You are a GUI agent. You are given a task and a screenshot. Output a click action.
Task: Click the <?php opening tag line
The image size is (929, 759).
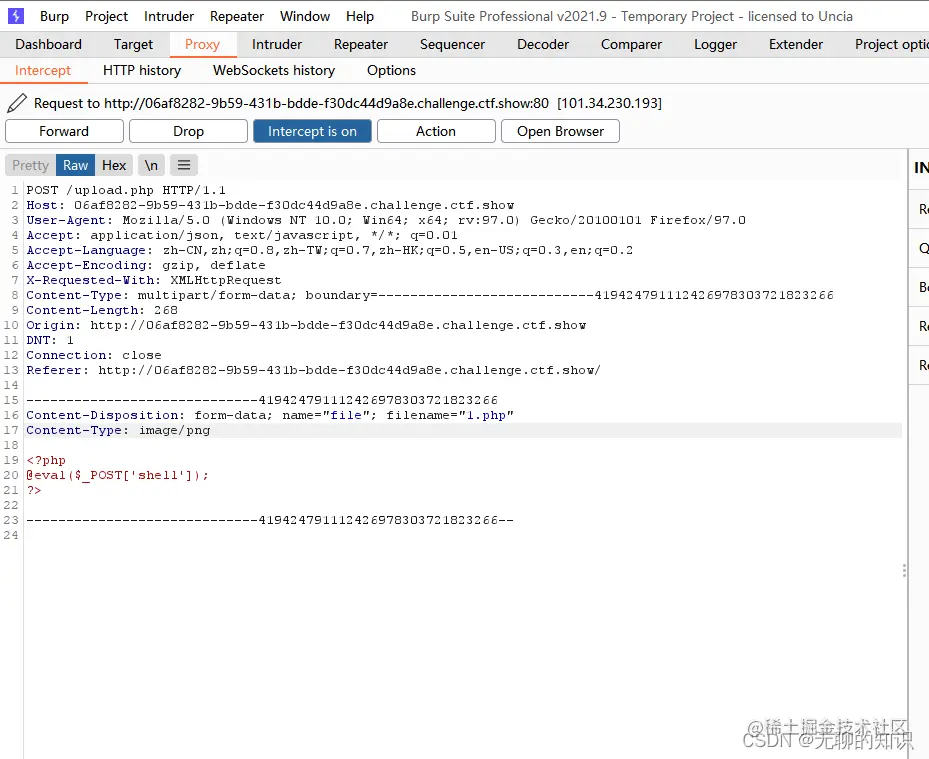point(46,460)
